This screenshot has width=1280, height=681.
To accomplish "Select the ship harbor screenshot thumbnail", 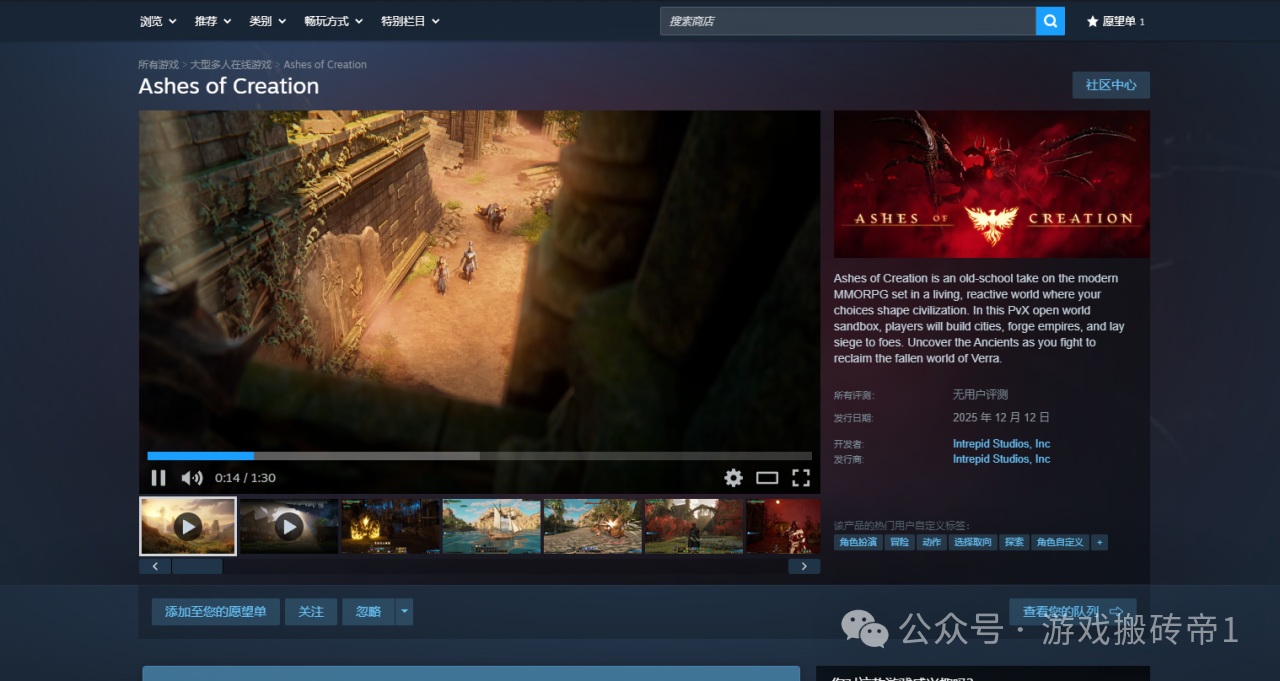I will (491, 526).
